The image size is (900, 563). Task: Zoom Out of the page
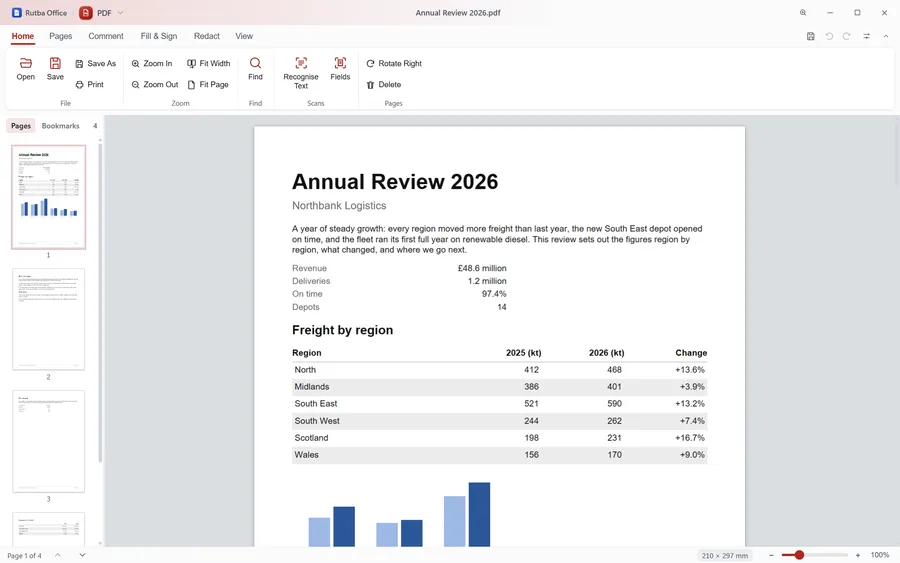[154, 84]
